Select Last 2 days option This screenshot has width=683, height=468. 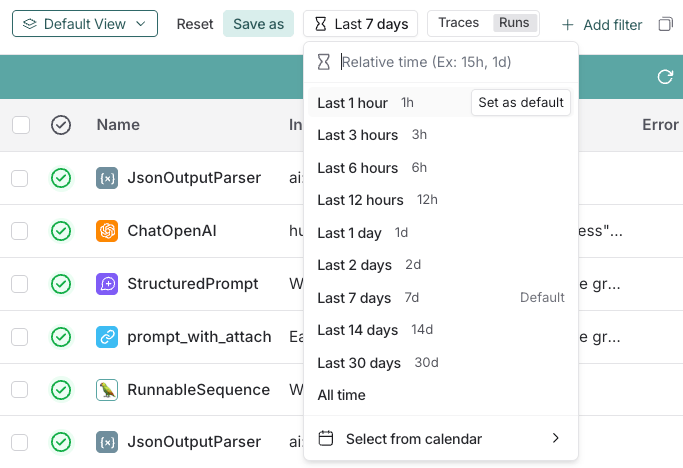click(x=441, y=265)
